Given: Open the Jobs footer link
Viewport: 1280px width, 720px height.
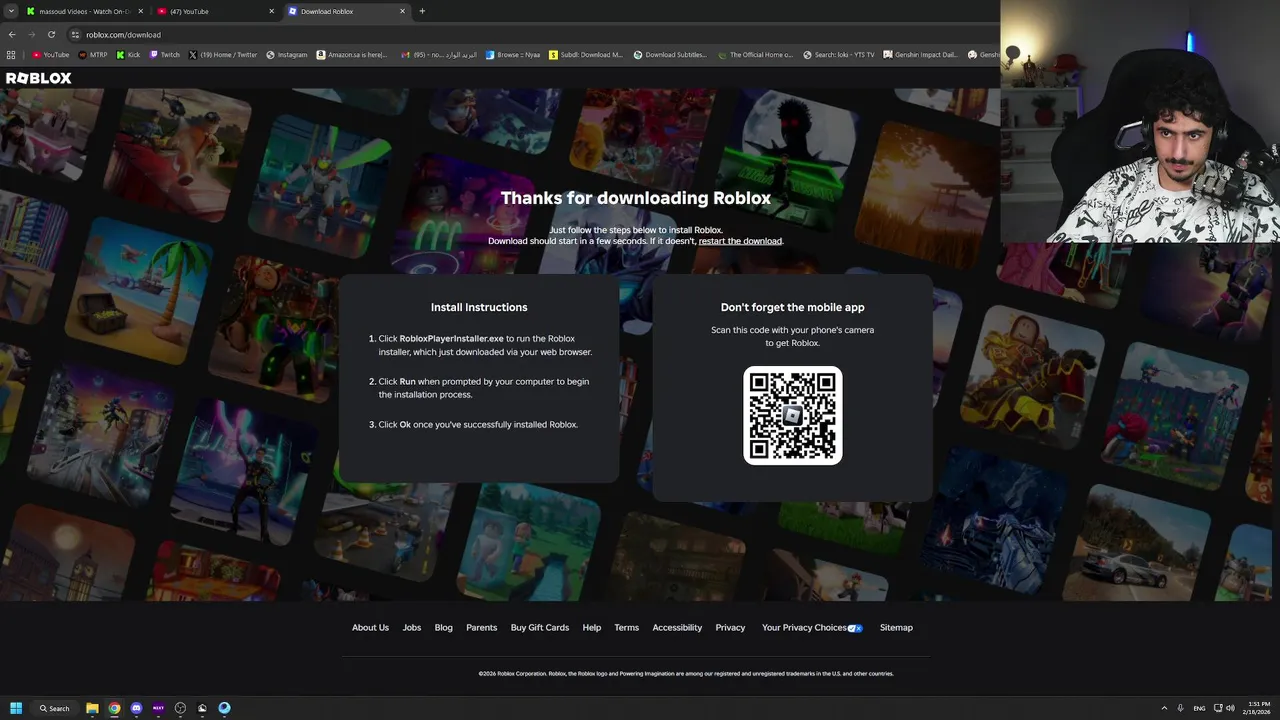Looking at the screenshot, I should 412,628.
